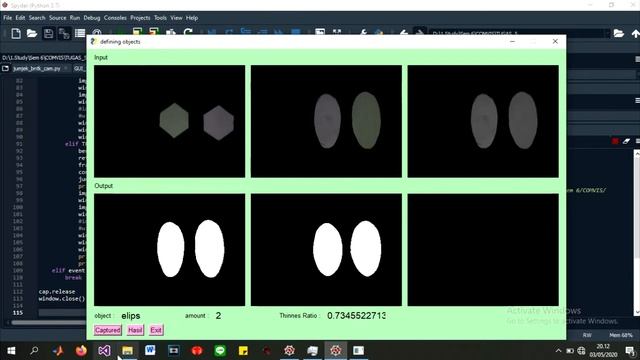Click the second output binary ellipses image
Image resolution: width=640 pixels, height=360 pixels.
tap(326, 249)
